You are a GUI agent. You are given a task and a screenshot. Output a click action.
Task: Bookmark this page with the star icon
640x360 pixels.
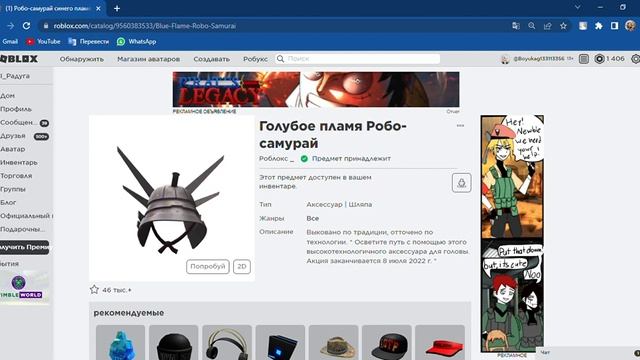point(563,26)
